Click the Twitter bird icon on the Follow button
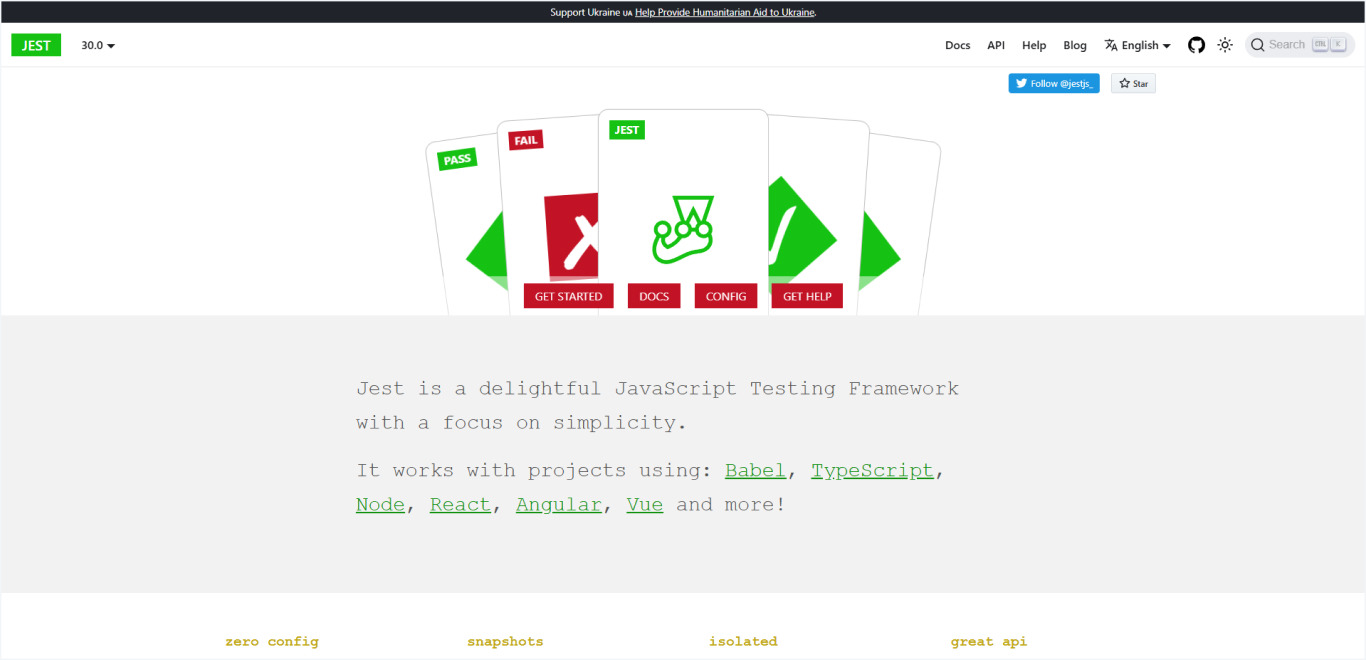The height and width of the screenshot is (660, 1366). point(1021,83)
